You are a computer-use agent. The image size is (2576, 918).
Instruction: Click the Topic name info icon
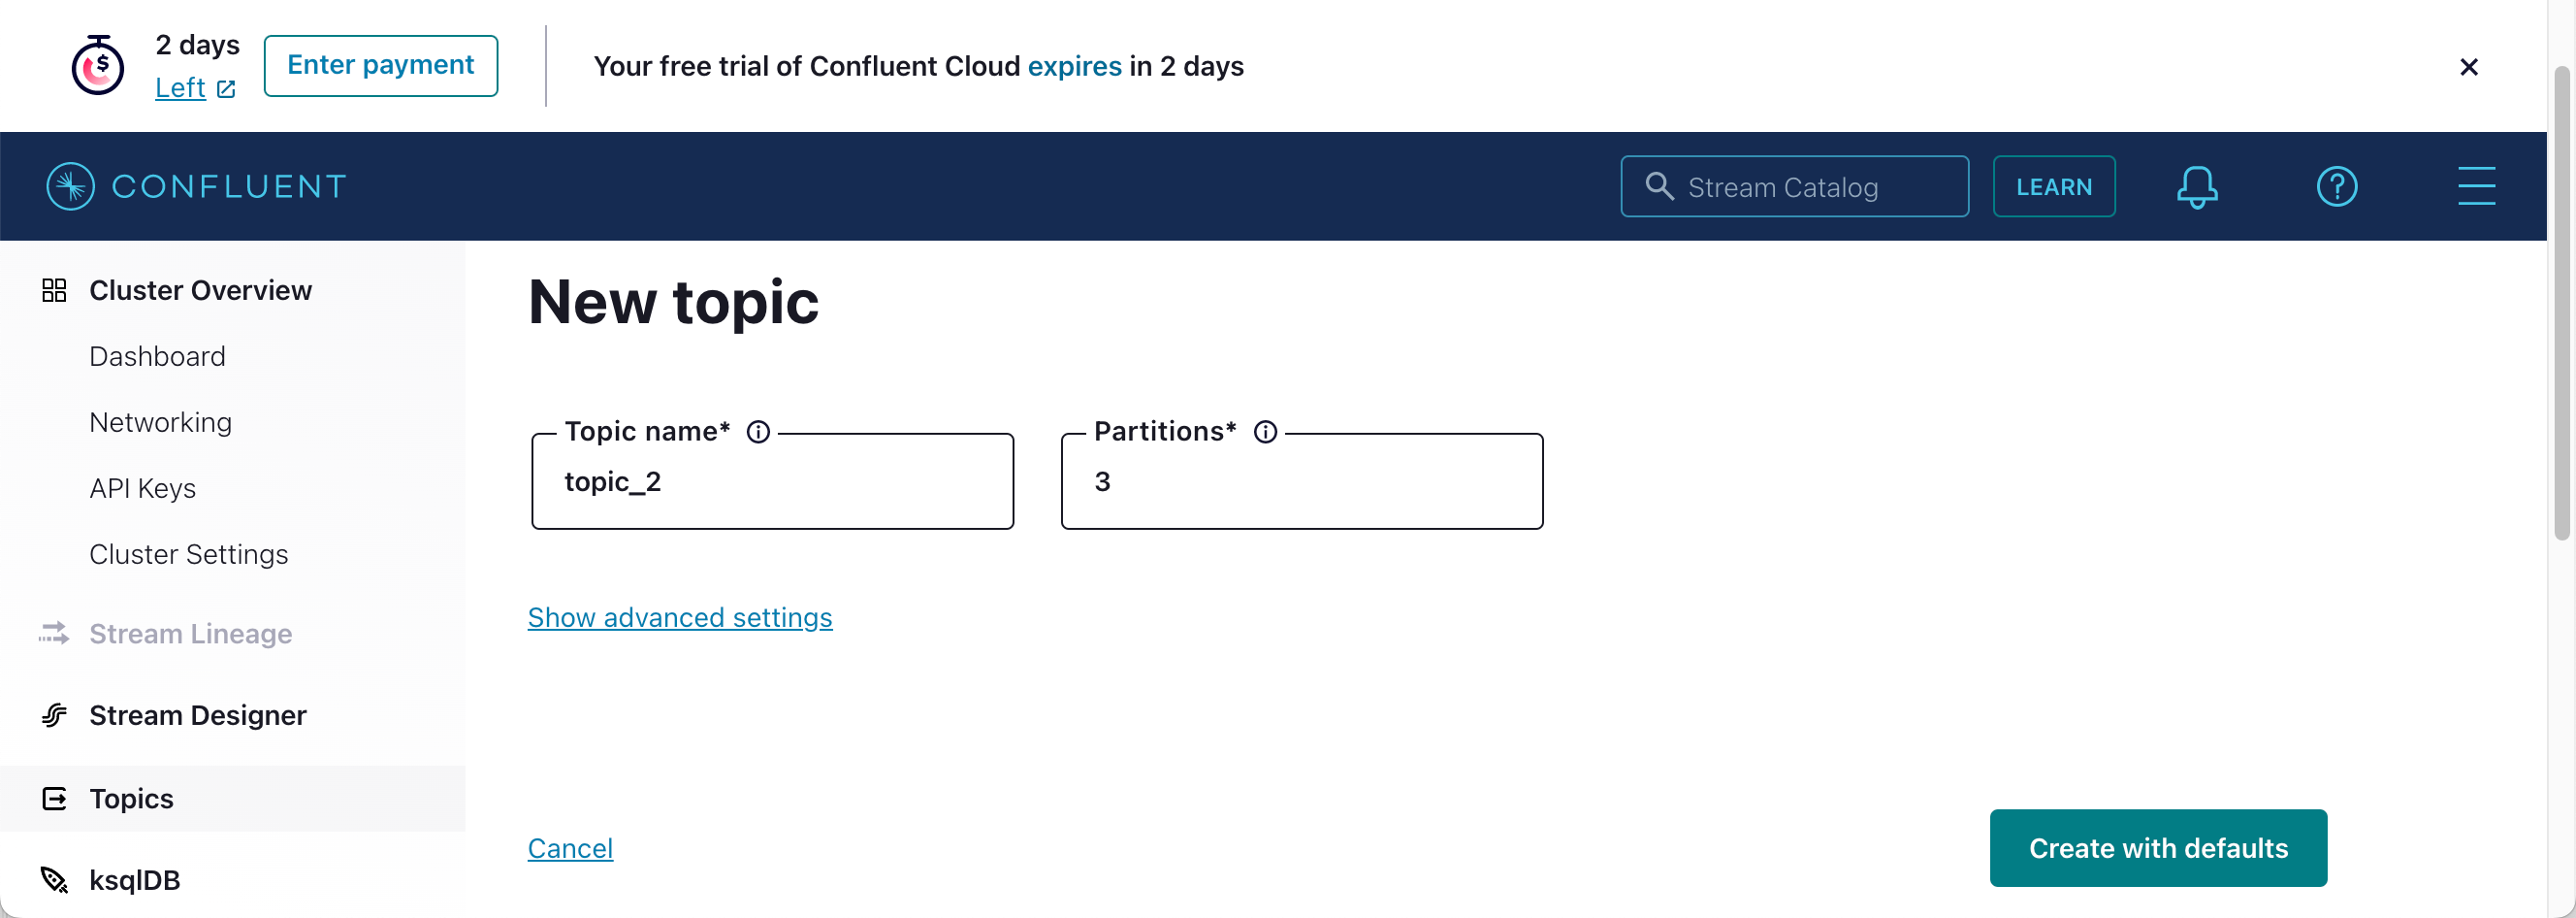(758, 432)
